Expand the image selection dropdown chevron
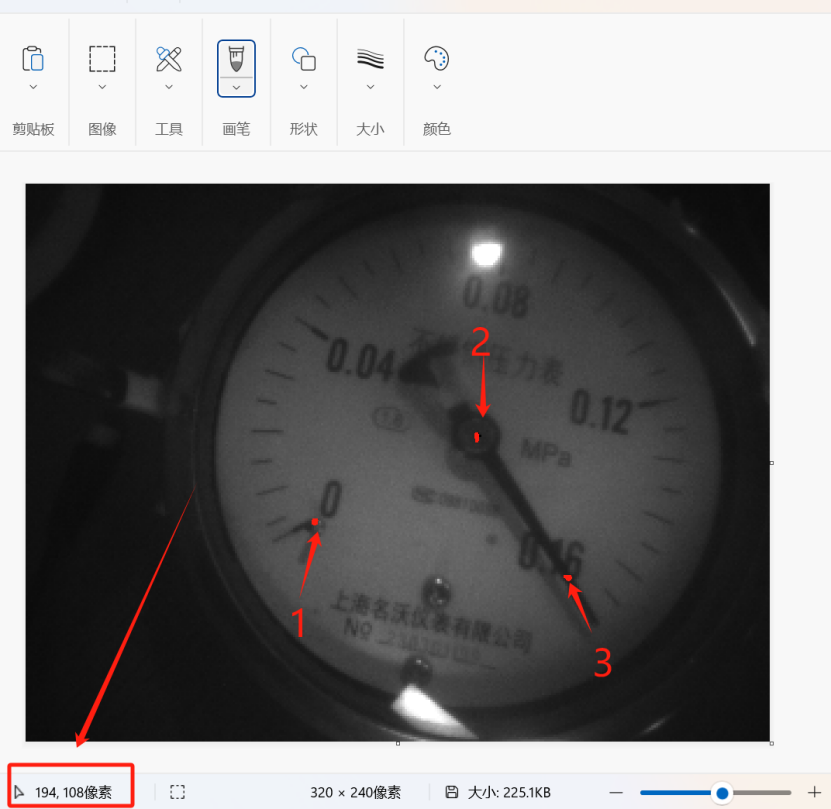This screenshot has width=831, height=809. click(102, 86)
